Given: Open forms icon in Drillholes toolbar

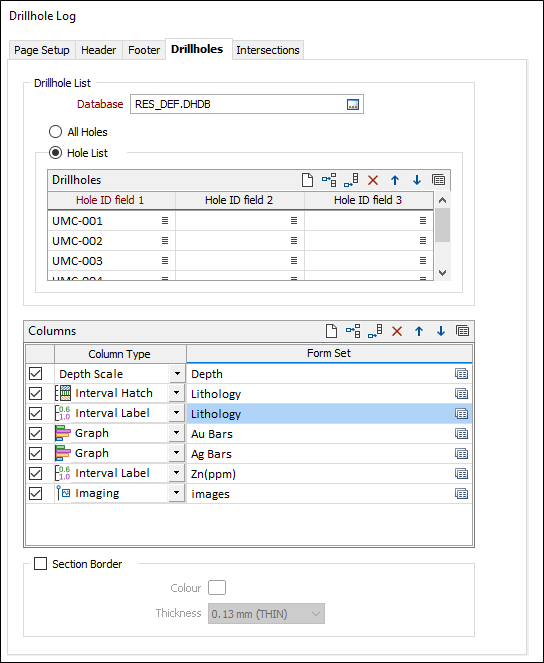Looking at the screenshot, I should 439,180.
